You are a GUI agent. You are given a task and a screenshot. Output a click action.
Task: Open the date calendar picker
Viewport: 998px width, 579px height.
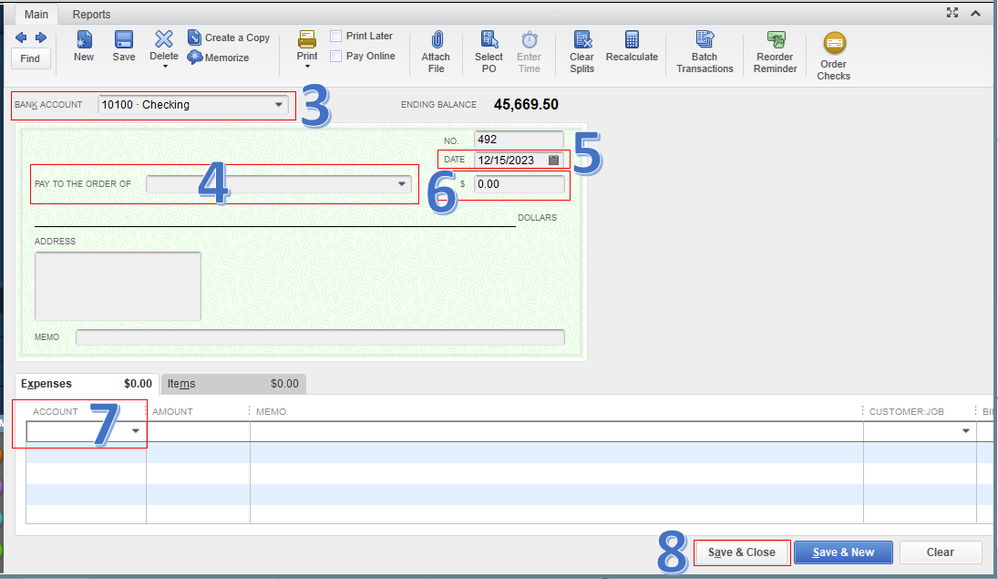click(554, 160)
